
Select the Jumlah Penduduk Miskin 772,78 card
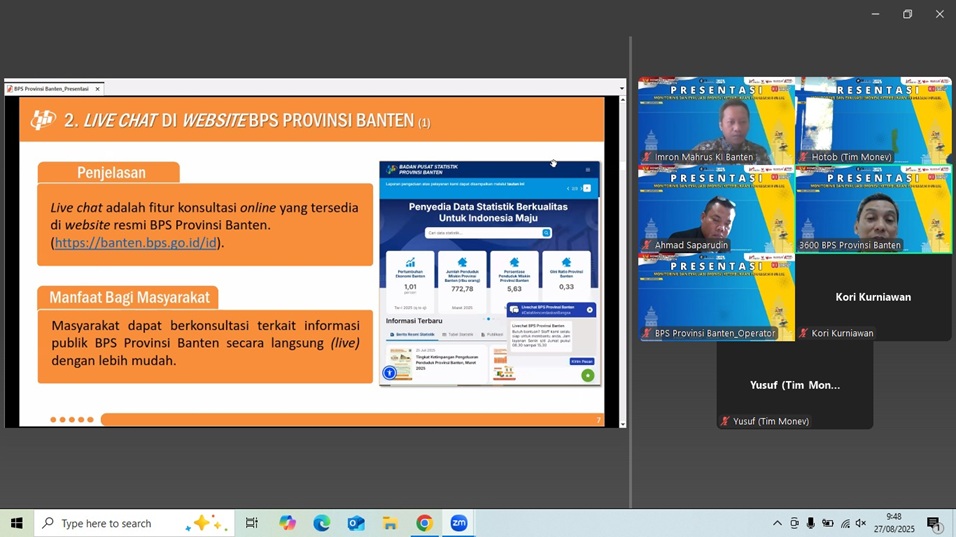462,282
